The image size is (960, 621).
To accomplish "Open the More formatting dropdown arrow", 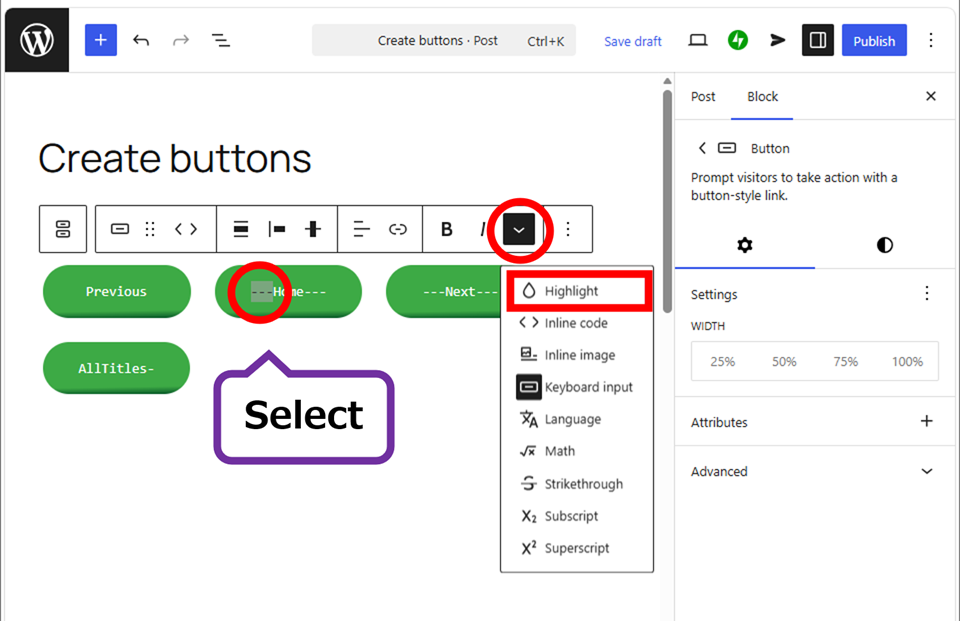I will [x=519, y=230].
